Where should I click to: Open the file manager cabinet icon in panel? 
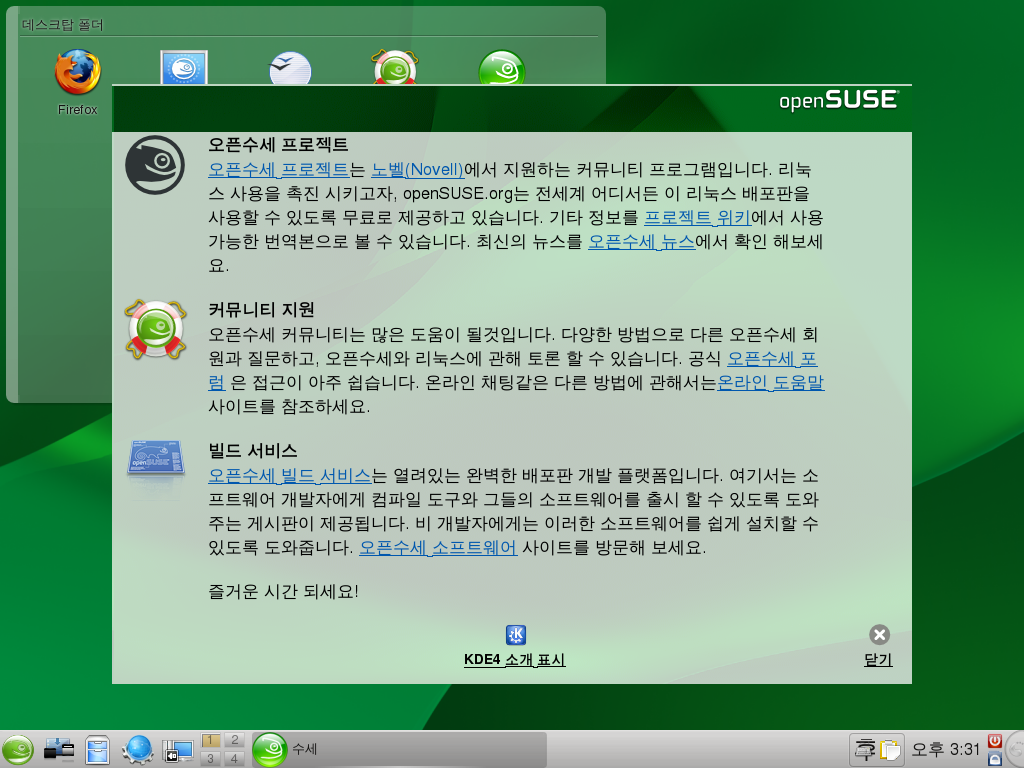tap(97, 750)
